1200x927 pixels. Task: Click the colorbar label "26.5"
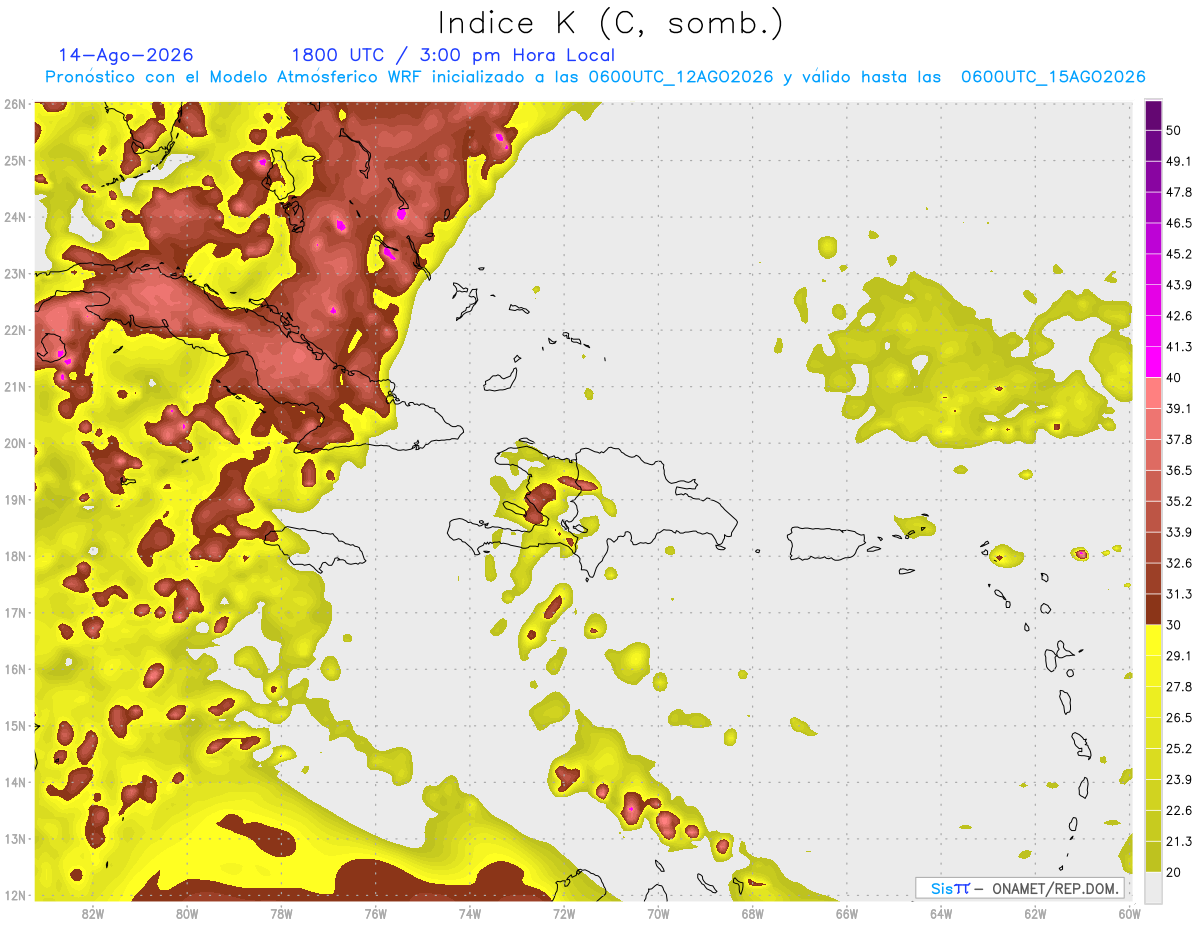point(1179,717)
